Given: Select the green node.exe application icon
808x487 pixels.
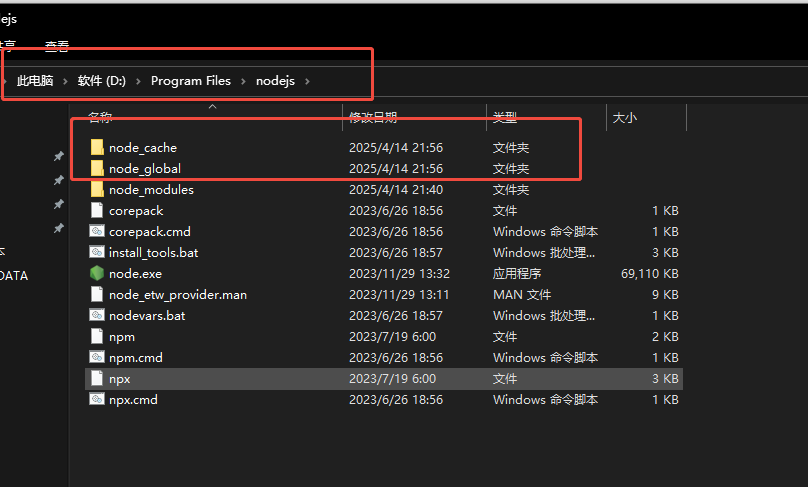Looking at the screenshot, I should [x=97, y=273].
